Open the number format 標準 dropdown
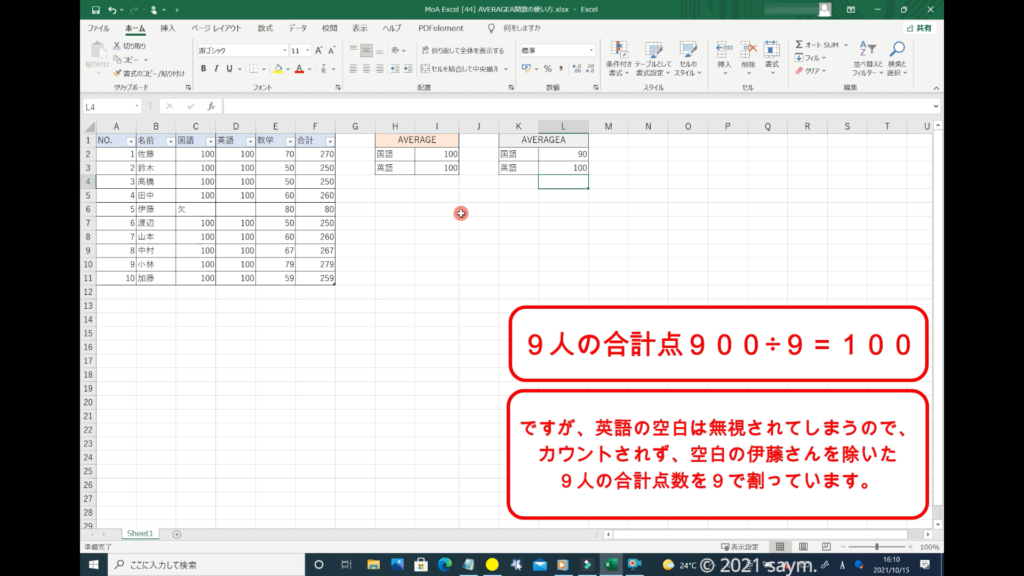 click(590, 50)
